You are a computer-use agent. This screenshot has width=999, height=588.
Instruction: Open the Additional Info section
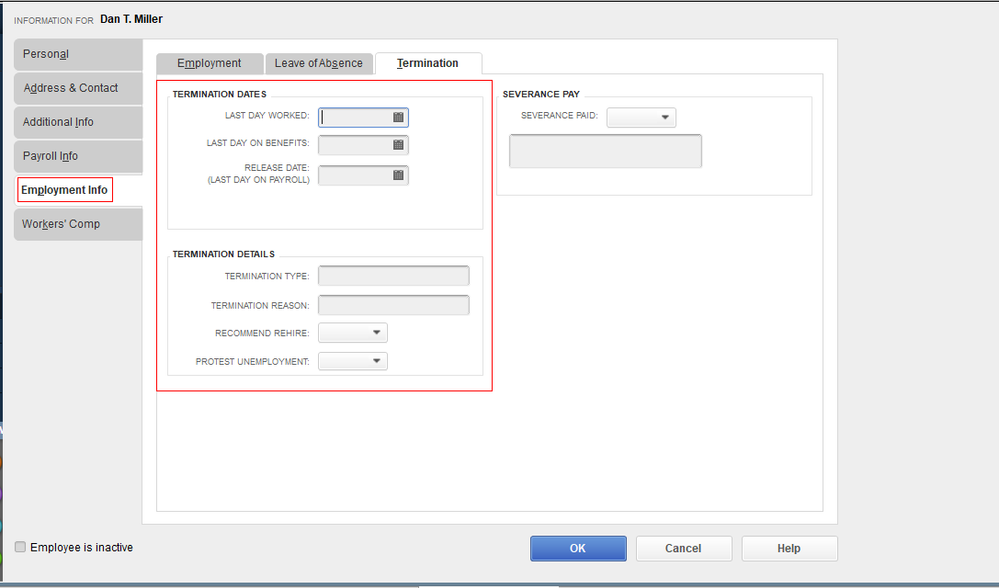coord(78,122)
